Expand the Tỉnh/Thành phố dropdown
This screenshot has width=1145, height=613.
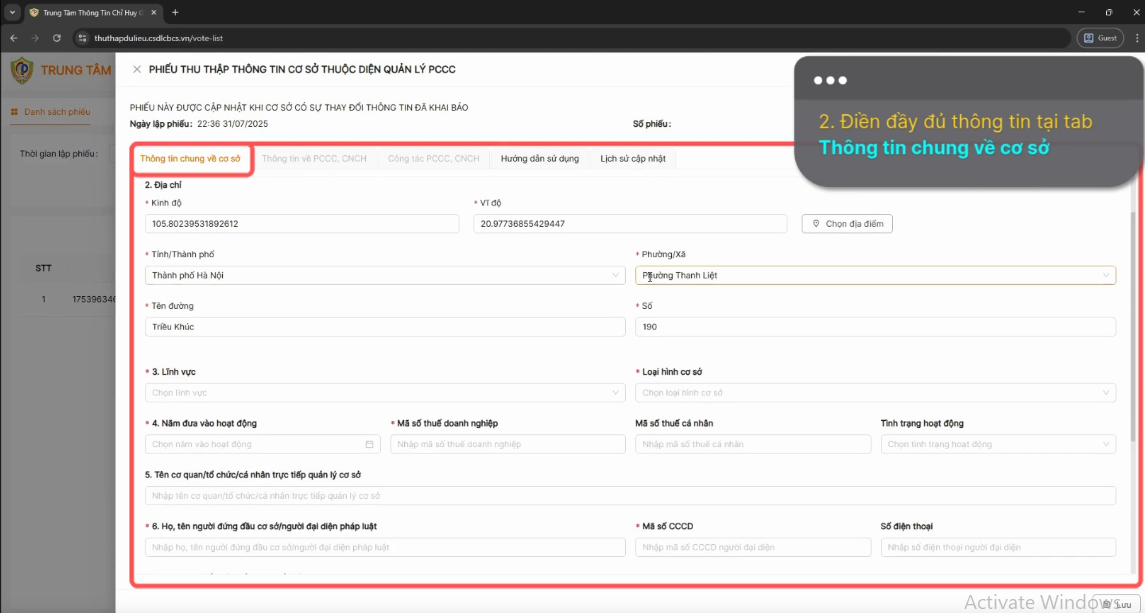click(386, 275)
